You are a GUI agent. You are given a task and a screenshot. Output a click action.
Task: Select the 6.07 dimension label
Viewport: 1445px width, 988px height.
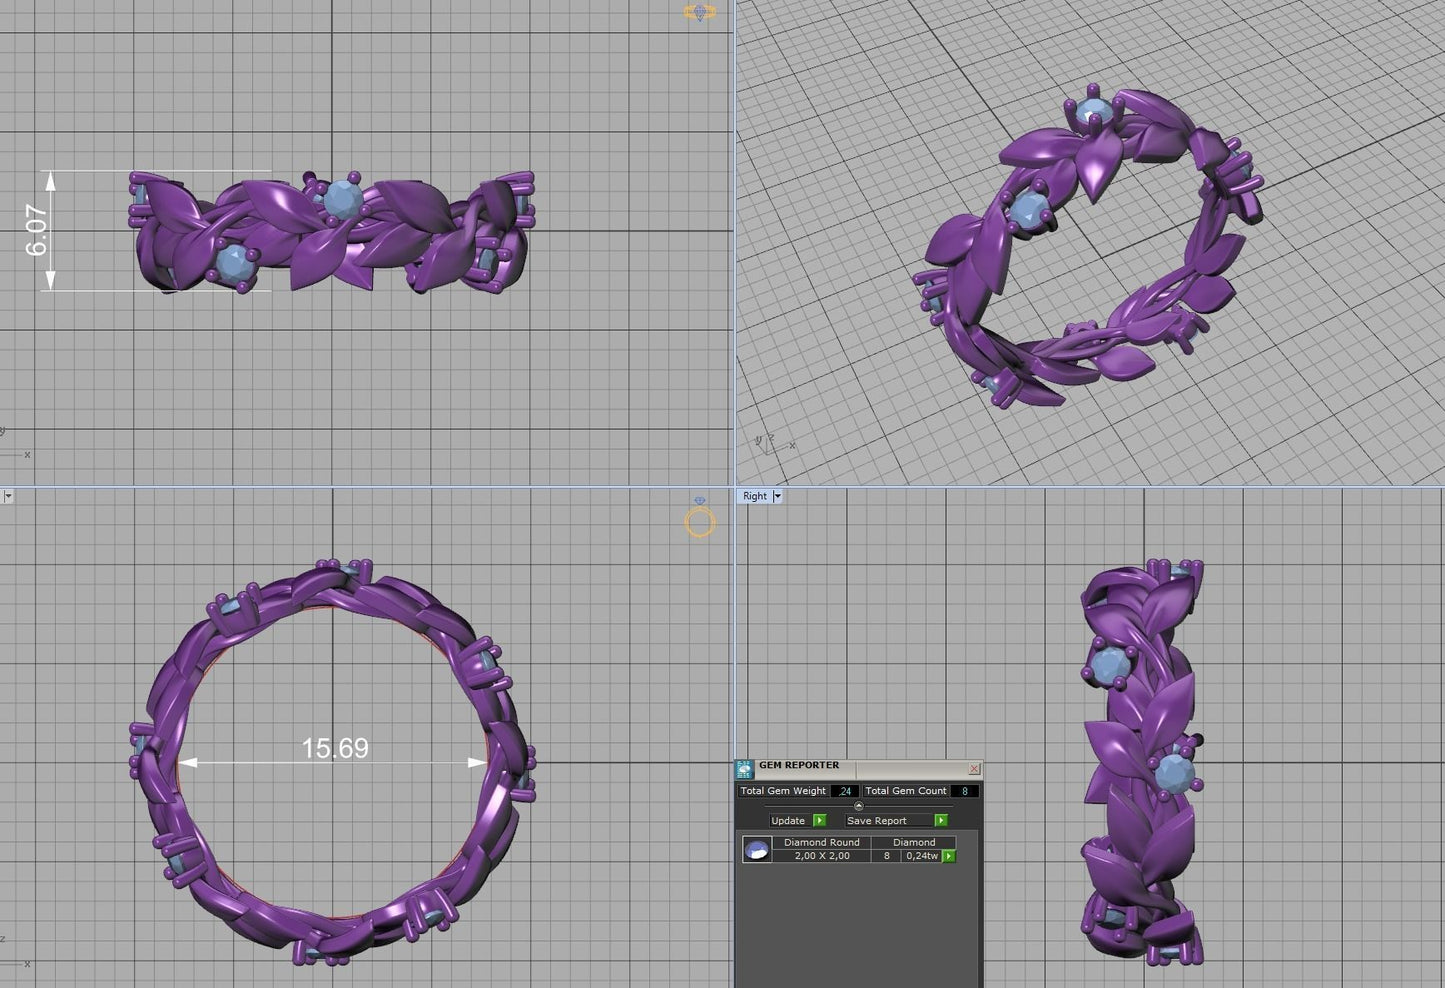click(37, 231)
